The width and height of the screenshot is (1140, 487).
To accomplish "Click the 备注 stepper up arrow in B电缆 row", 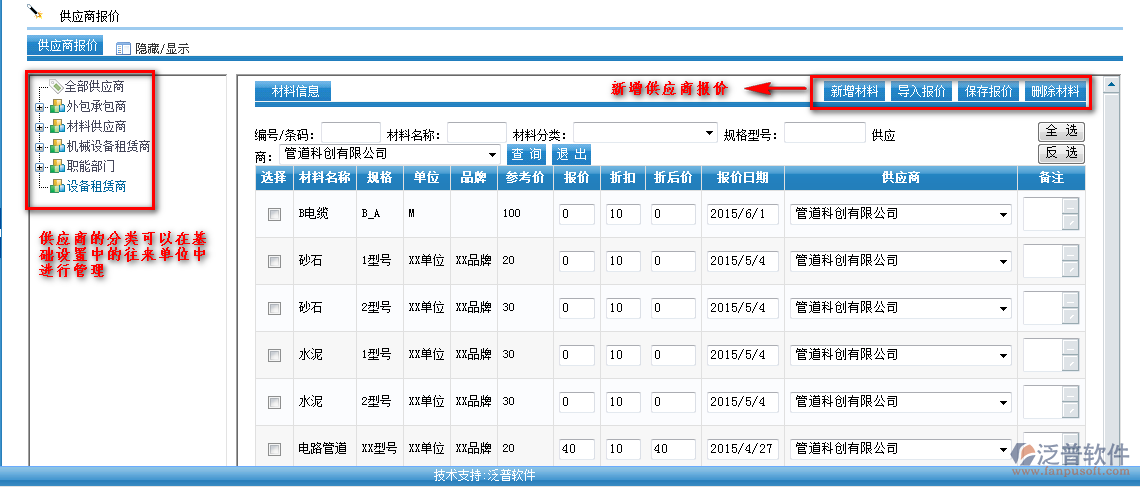I will point(1070,207).
